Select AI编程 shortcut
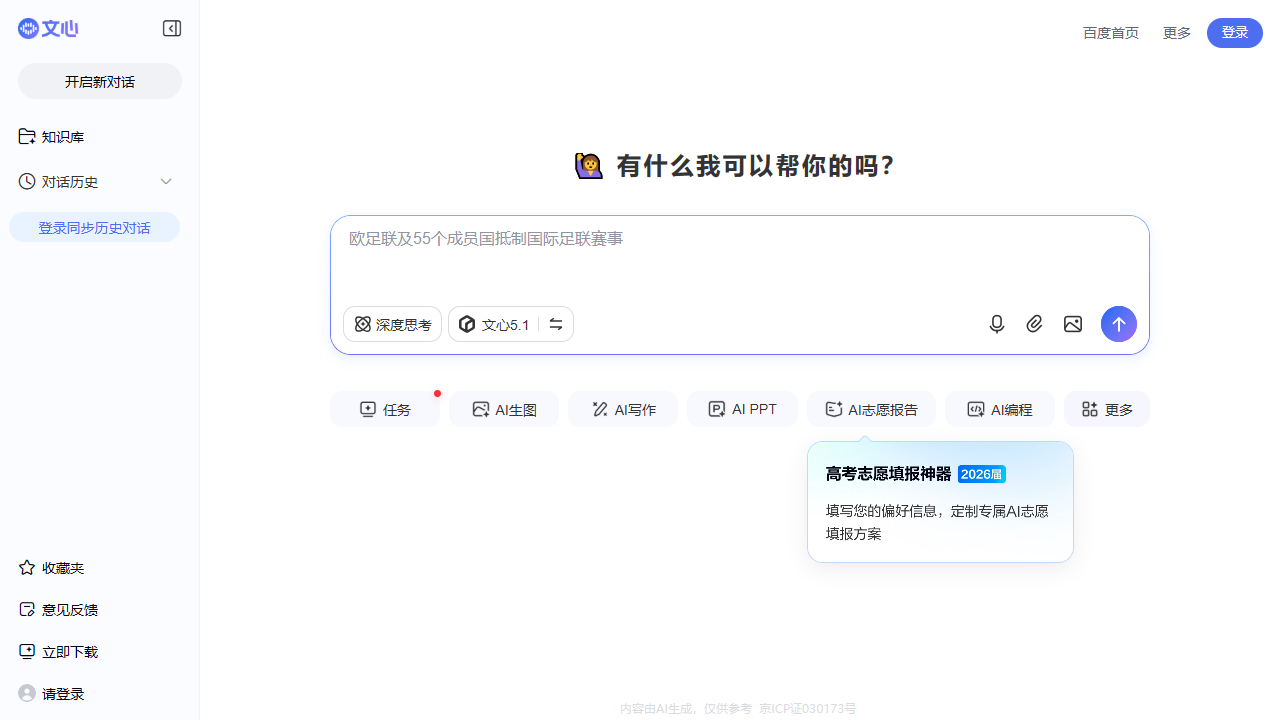 1000,409
